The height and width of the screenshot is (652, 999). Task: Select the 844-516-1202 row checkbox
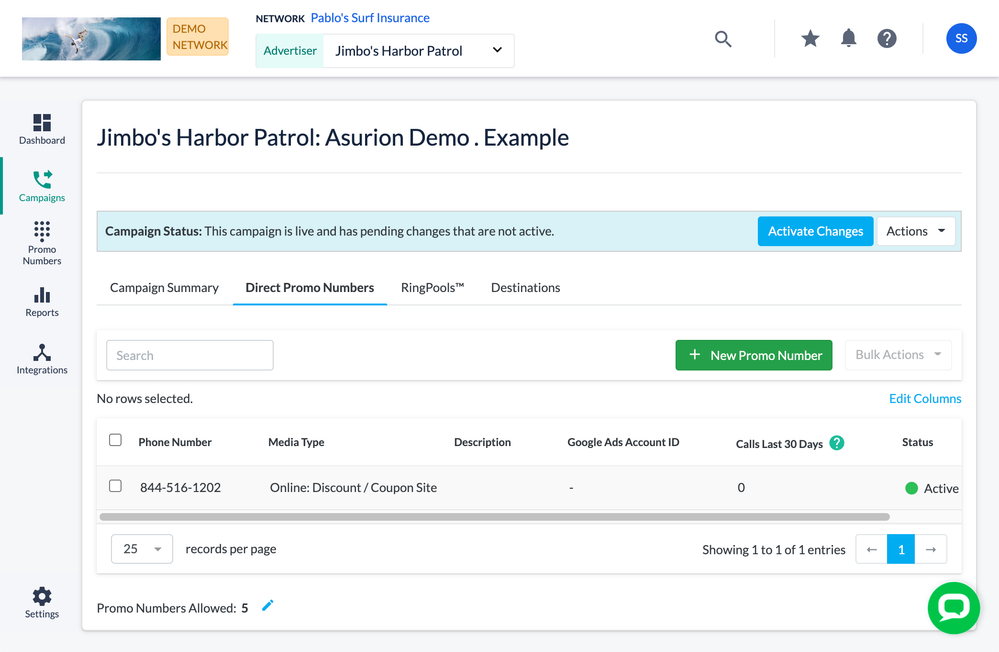[x=115, y=486]
